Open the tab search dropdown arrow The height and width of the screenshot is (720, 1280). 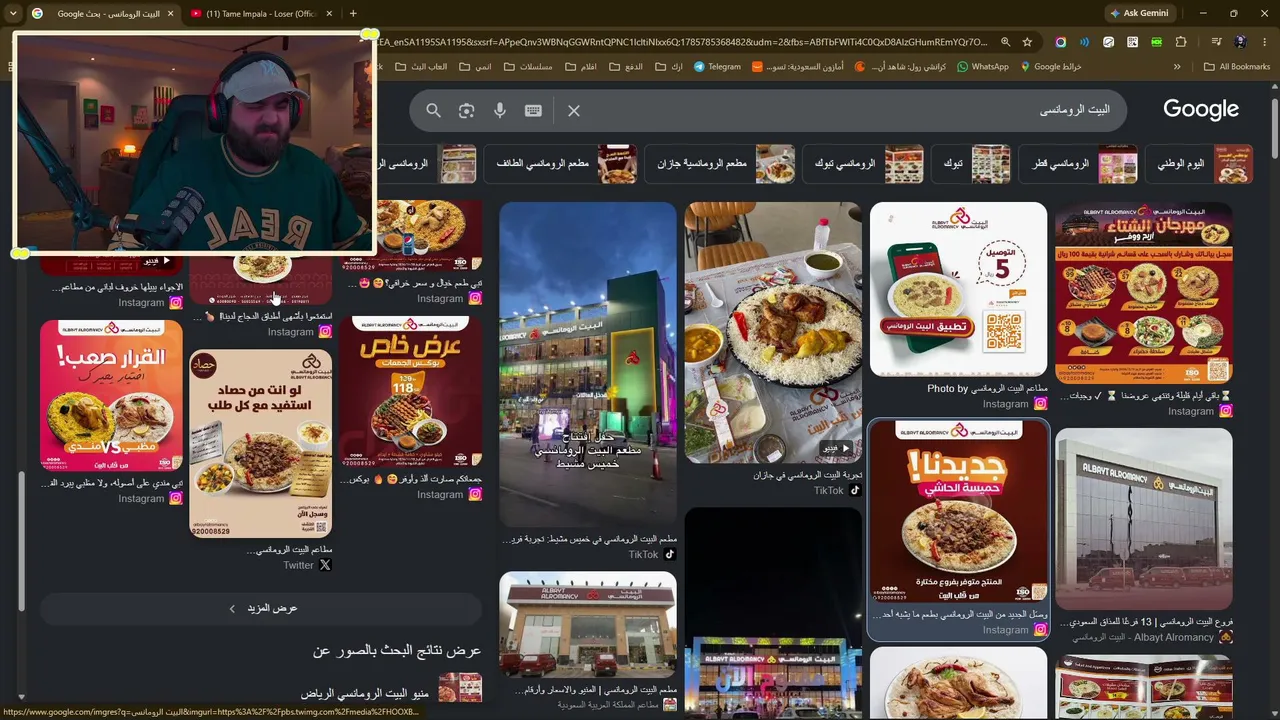coord(13,13)
